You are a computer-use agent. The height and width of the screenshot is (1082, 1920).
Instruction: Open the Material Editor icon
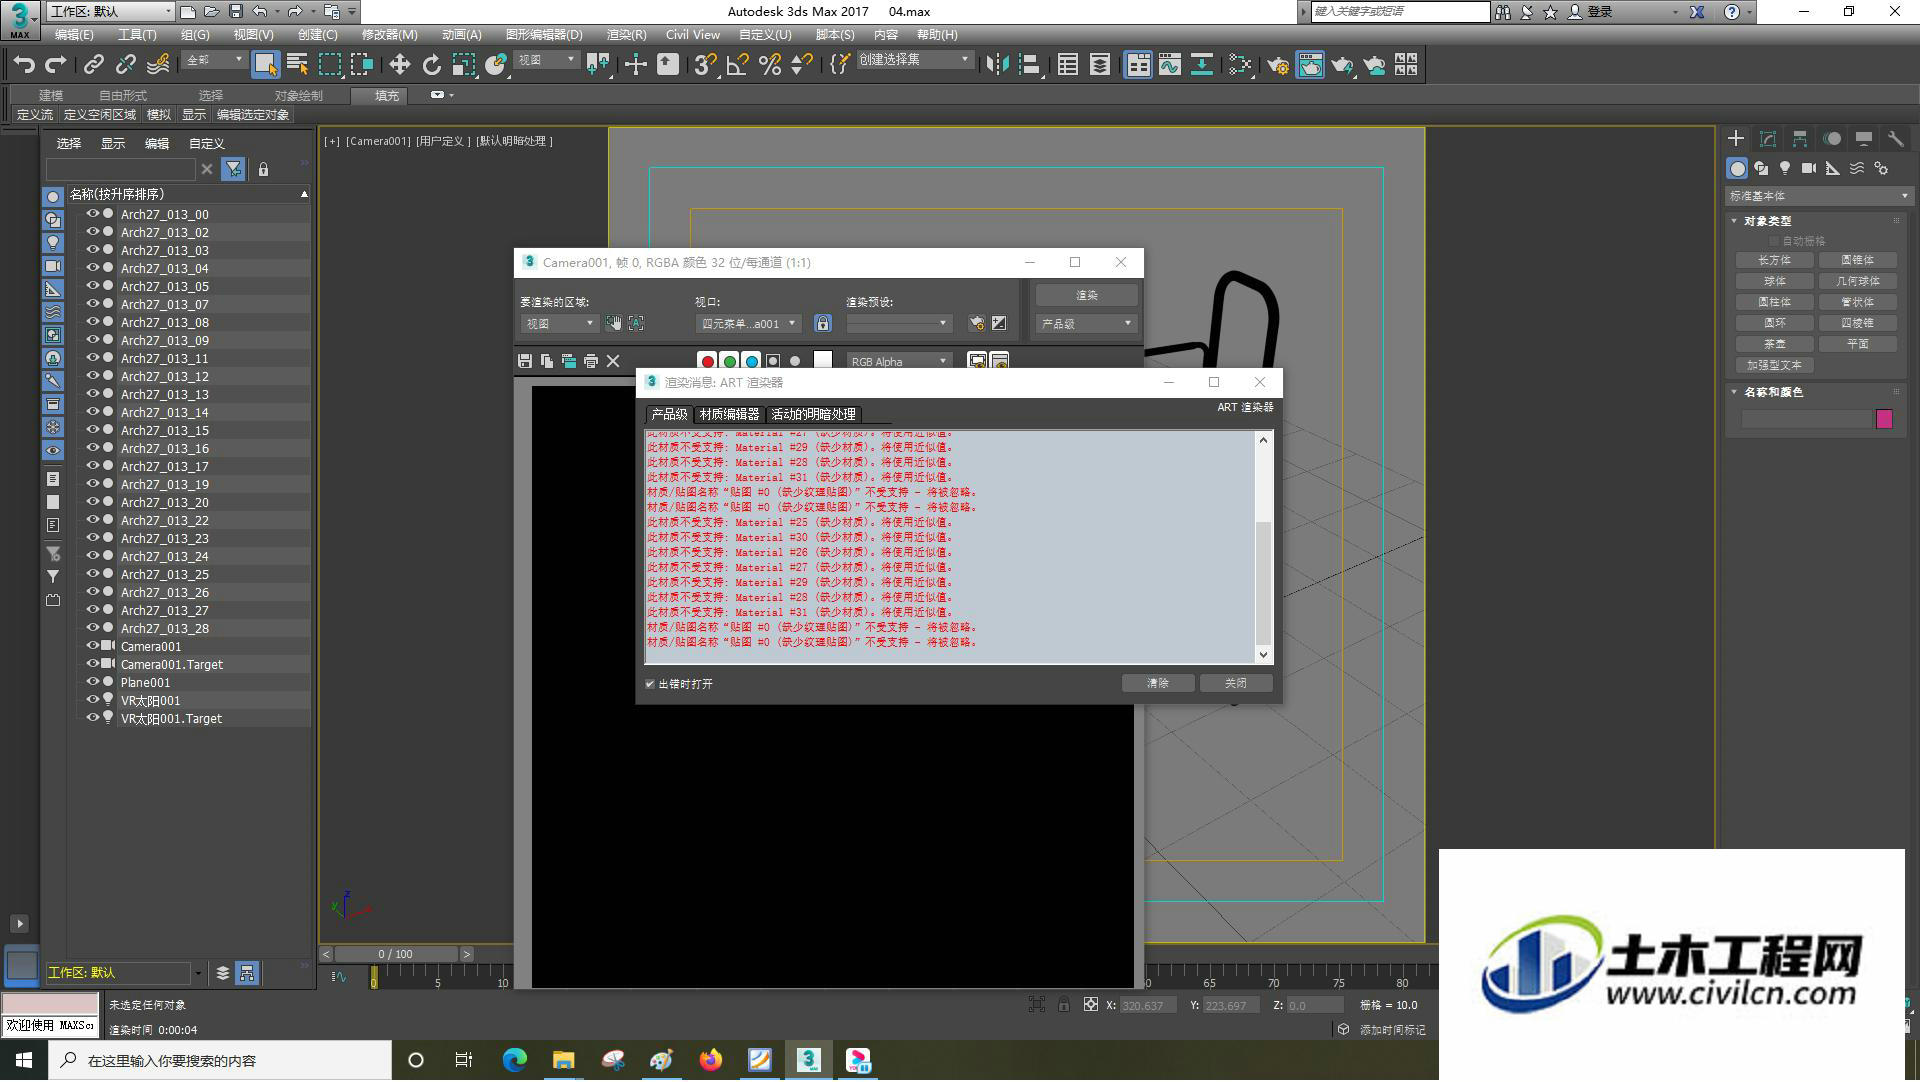tap(1240, 65)
